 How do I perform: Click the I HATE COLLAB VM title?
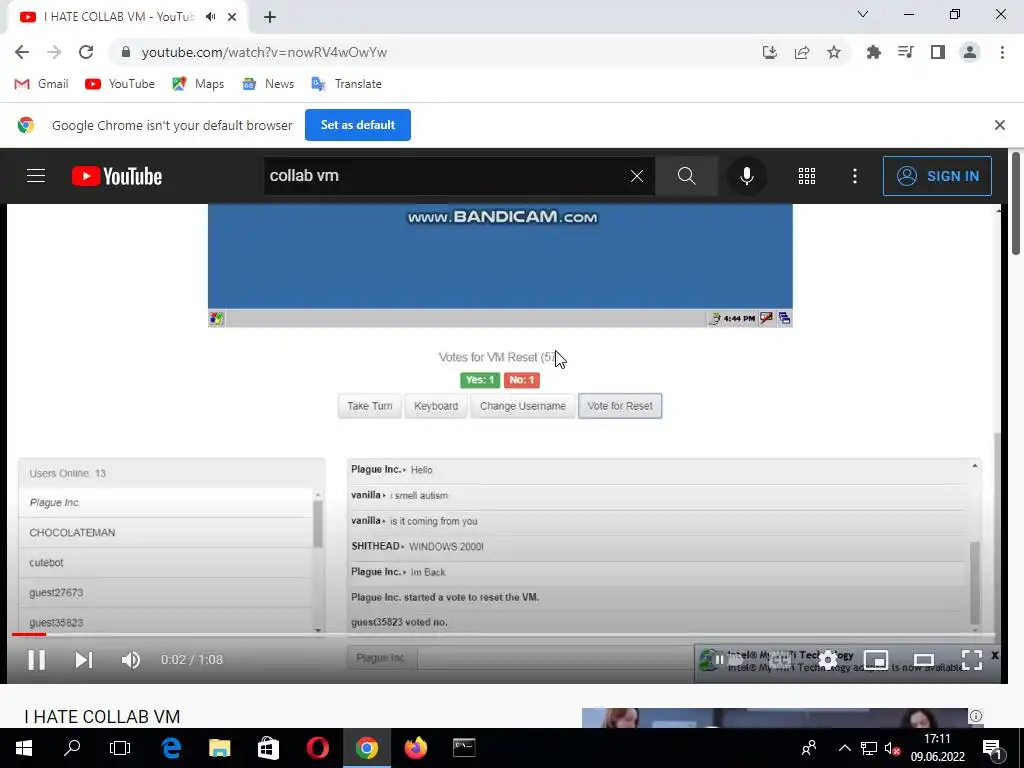click(x=102, y=716)
